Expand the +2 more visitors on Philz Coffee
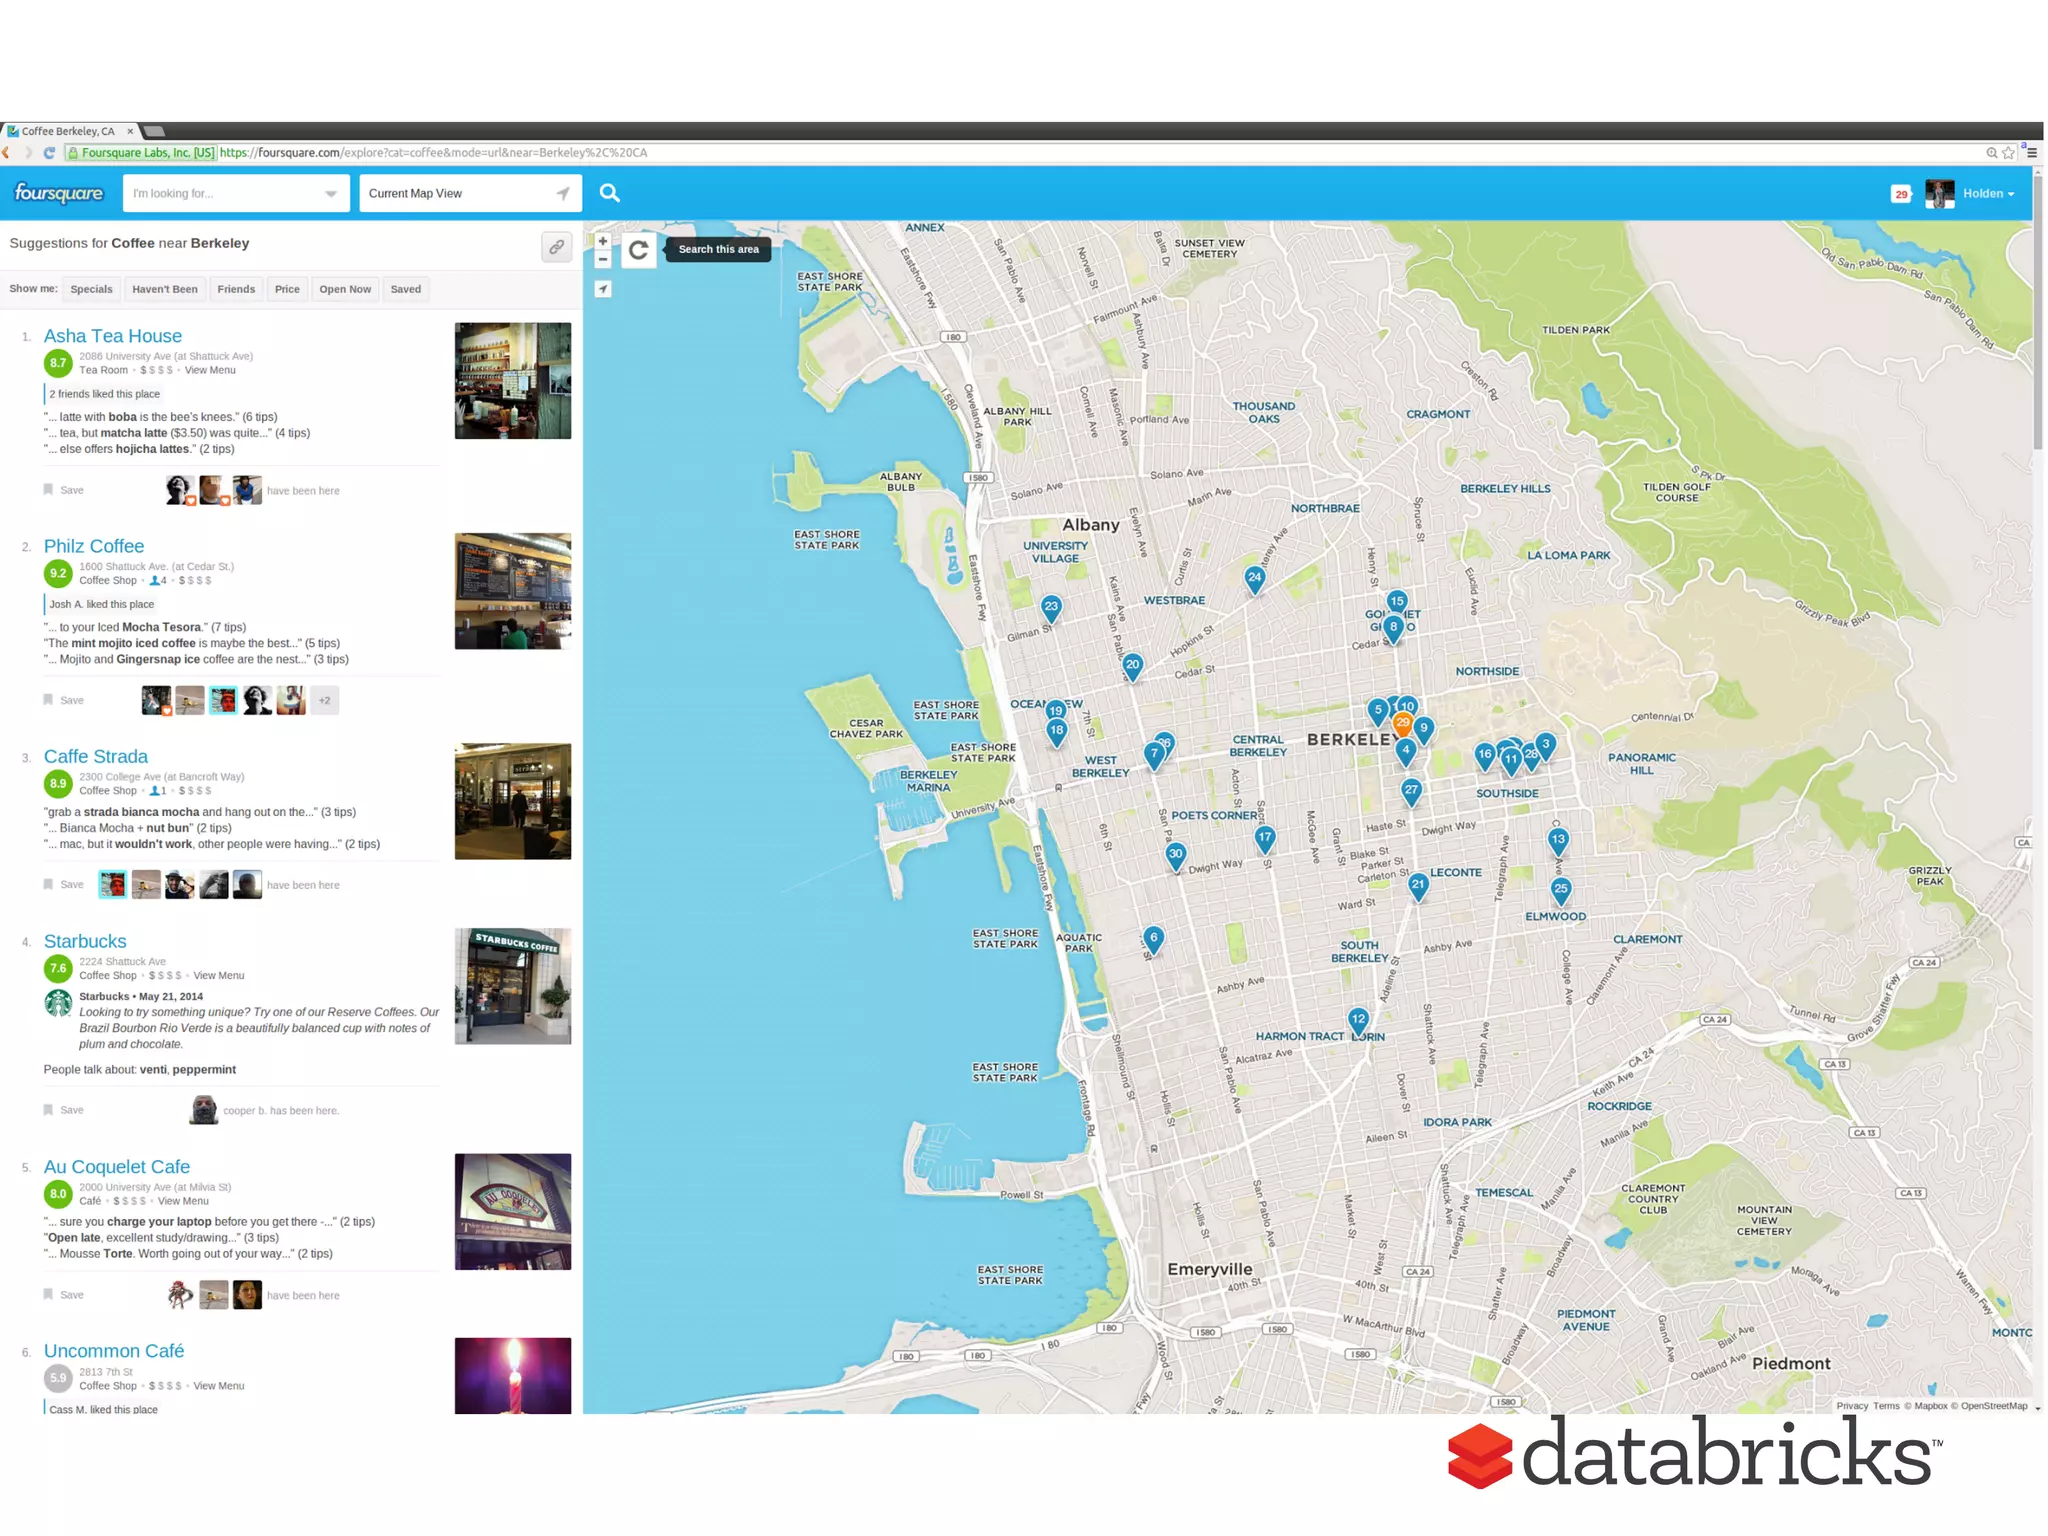 [x=324, y=701]
